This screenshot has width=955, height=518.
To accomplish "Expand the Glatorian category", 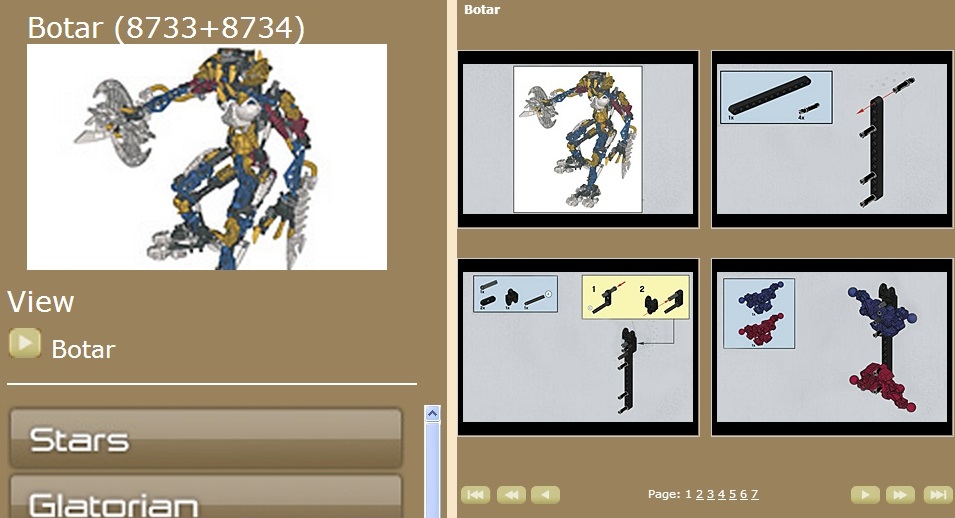I will point(205,497).
